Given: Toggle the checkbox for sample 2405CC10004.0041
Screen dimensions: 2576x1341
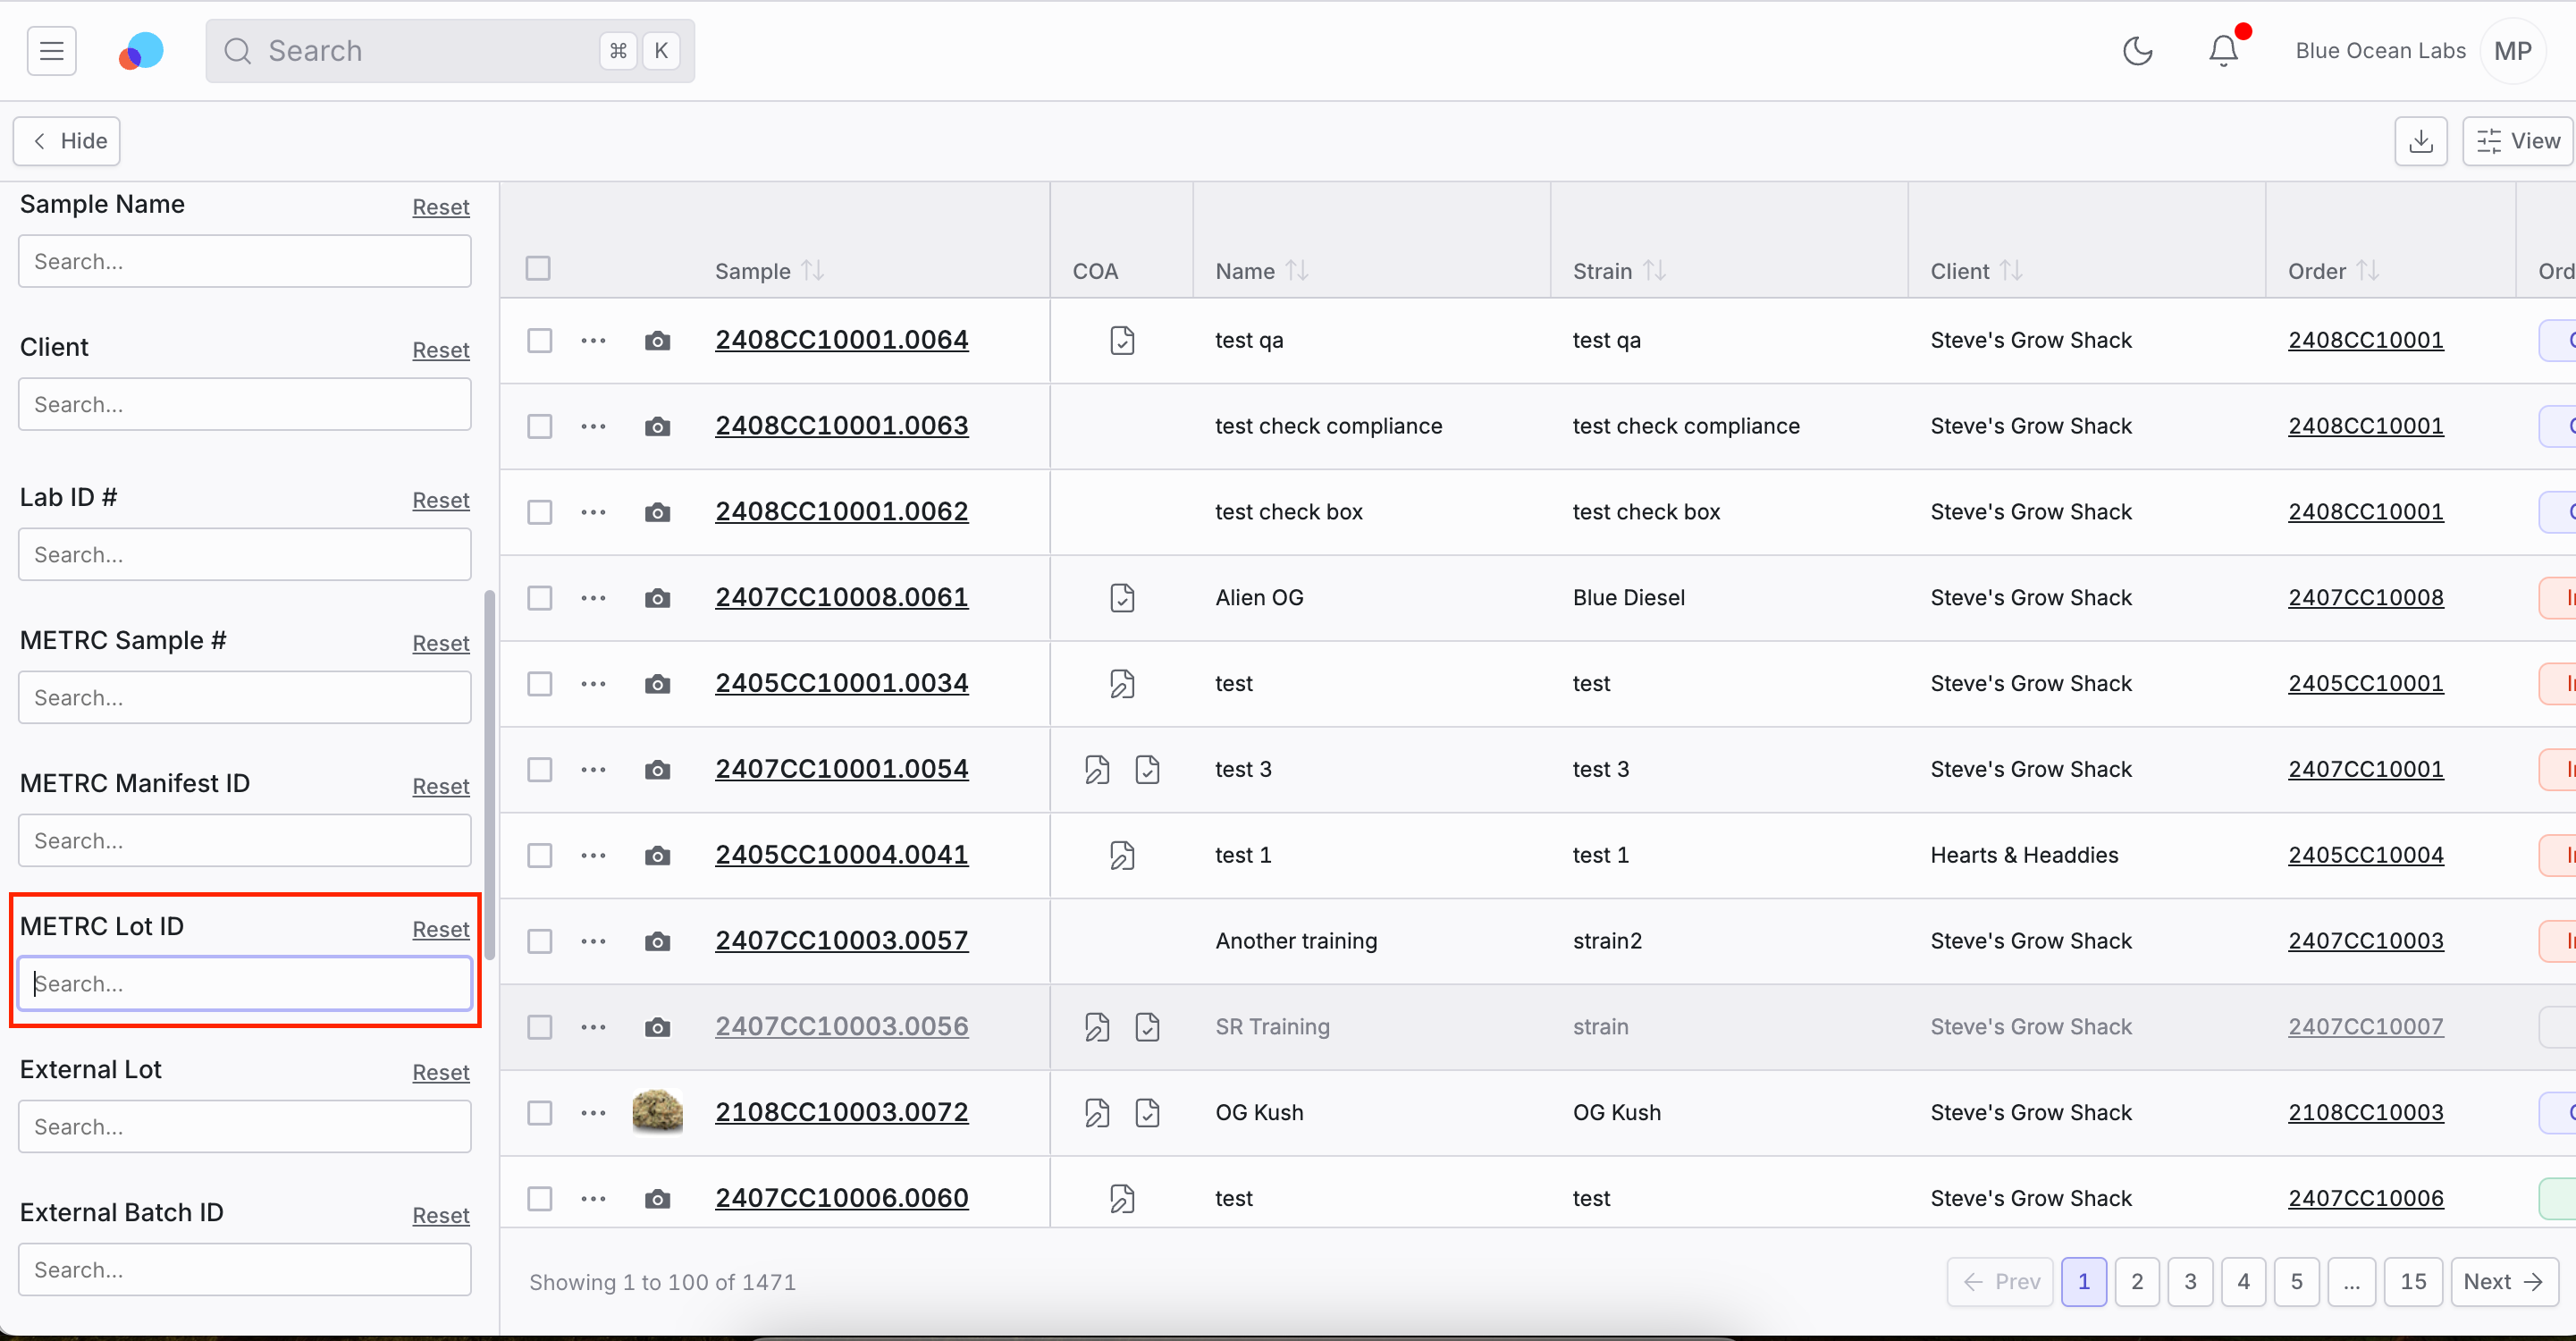Looking at the screenshot, I should pyautogui.click(x=540, y=854).
